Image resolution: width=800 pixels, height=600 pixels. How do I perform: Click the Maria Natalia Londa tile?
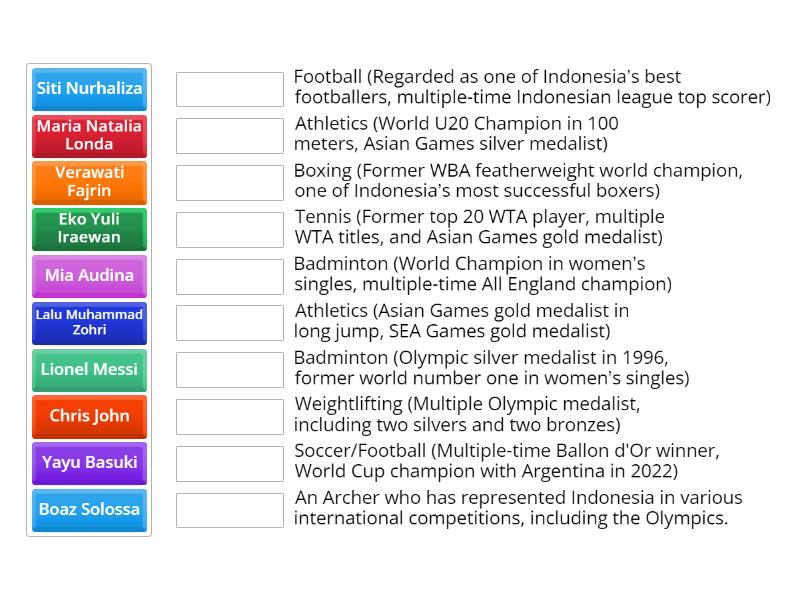[89, 136]
